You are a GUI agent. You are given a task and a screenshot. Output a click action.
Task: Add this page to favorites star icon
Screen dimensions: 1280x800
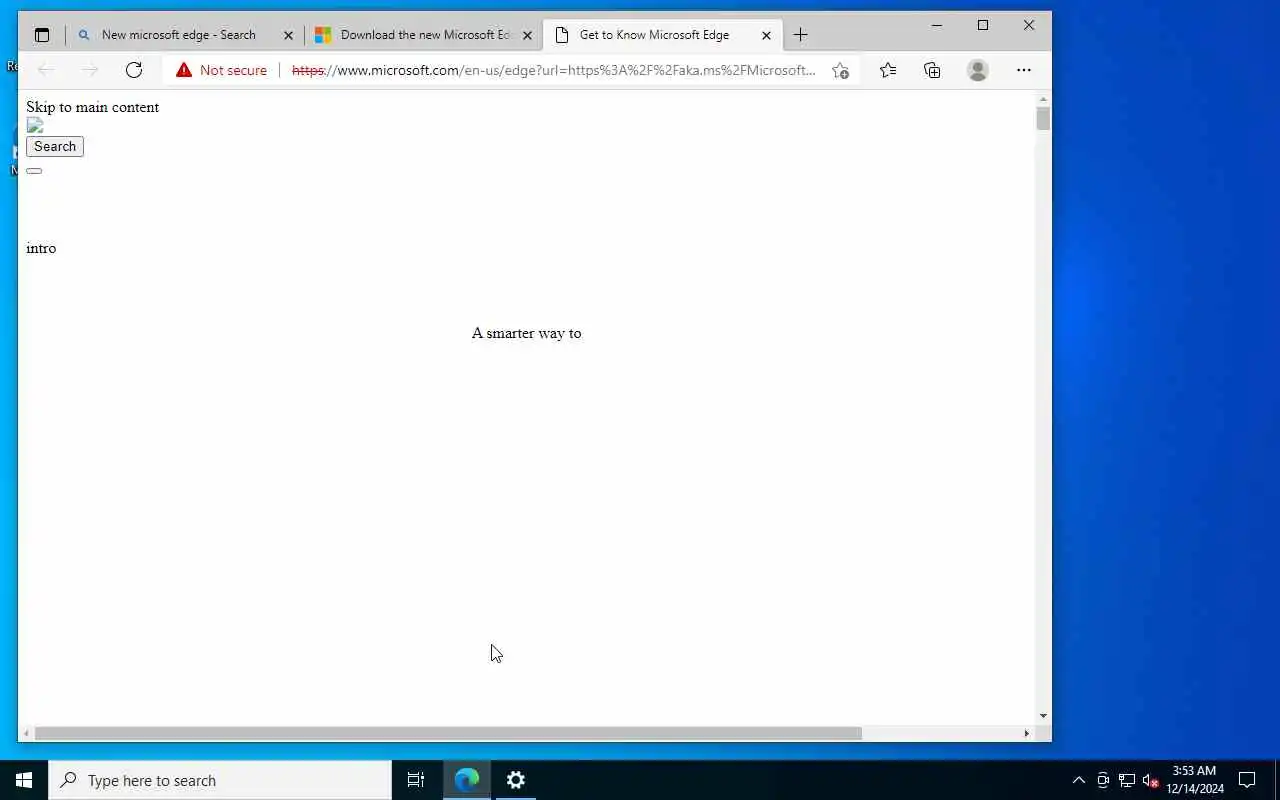(840, 70)
